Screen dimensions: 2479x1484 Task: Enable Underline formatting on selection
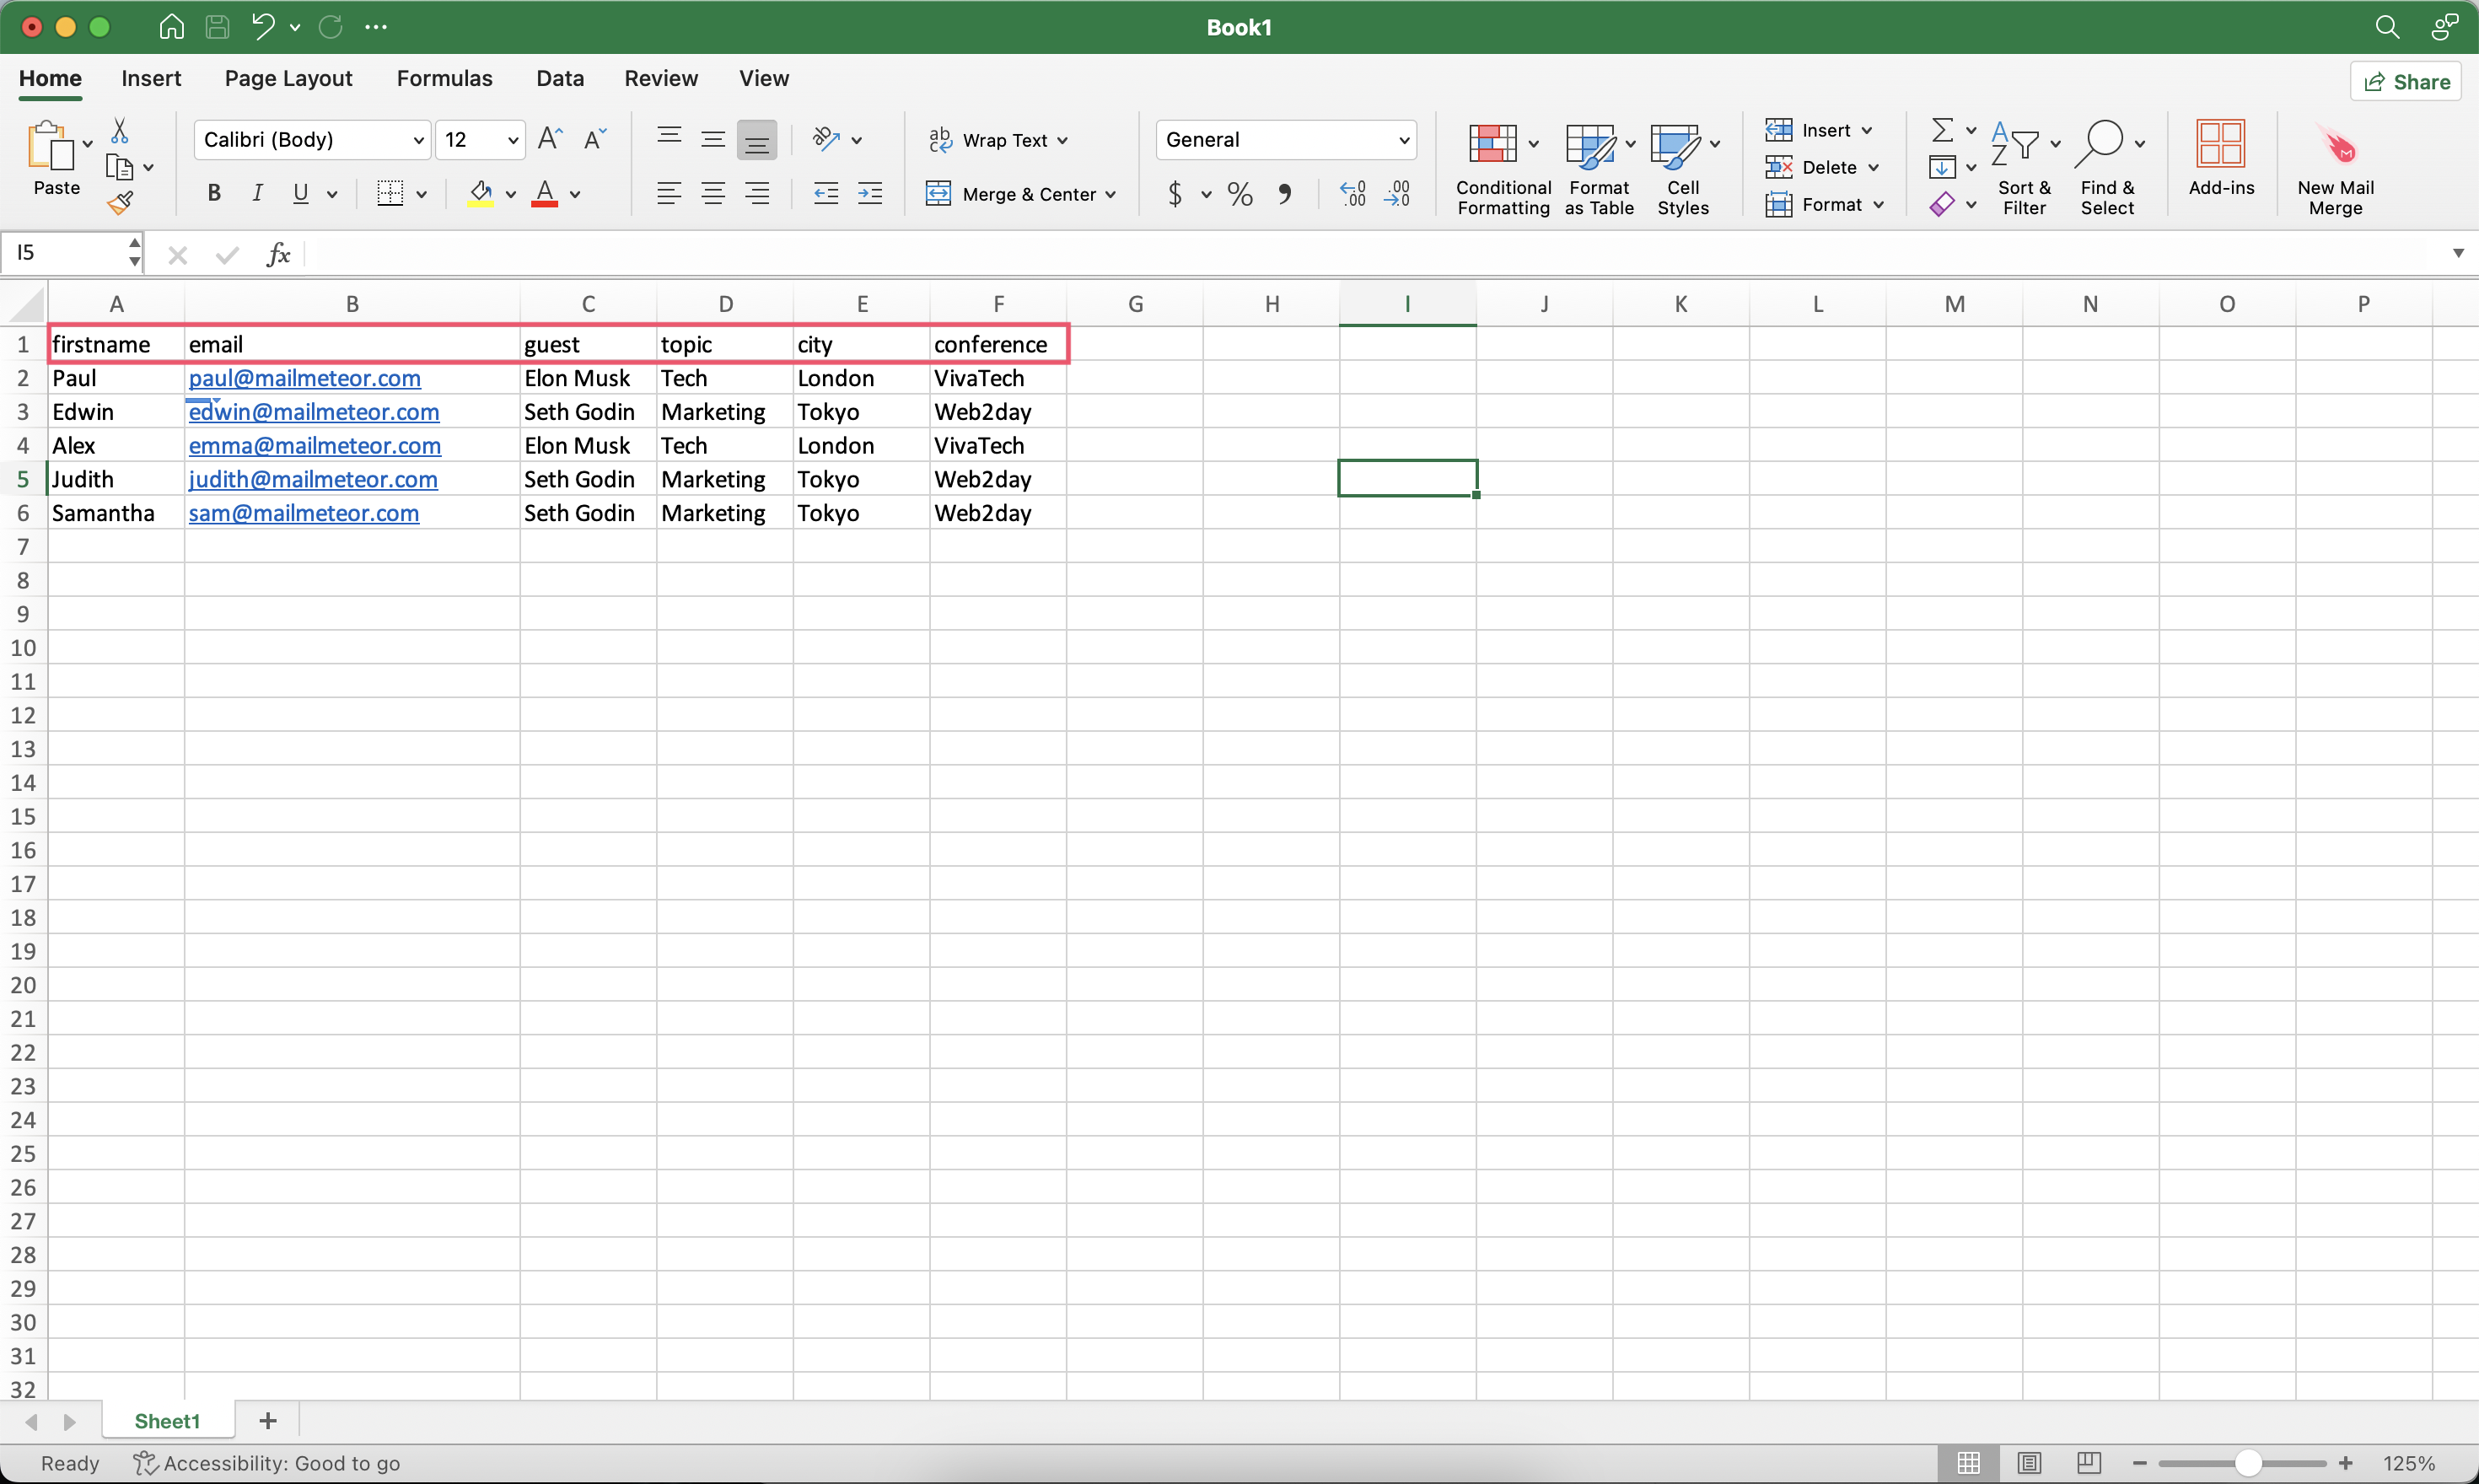(x=300, y=192)
